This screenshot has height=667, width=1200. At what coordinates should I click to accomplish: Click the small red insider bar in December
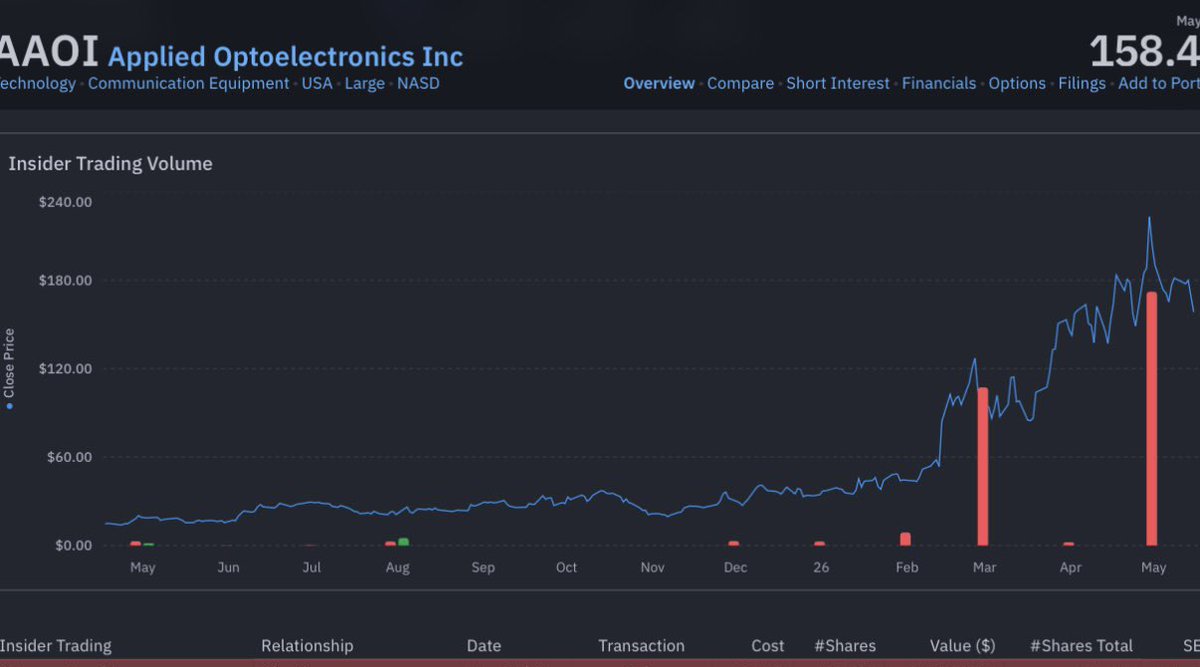click(733, 544)
